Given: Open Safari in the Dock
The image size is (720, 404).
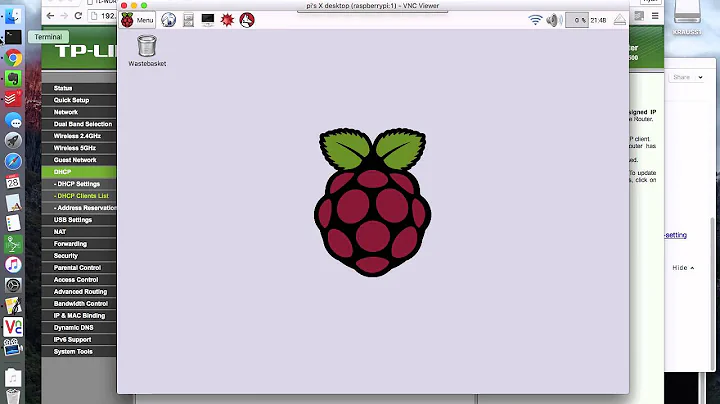Looking at the screenshot, I should click(x=13, y=161).
